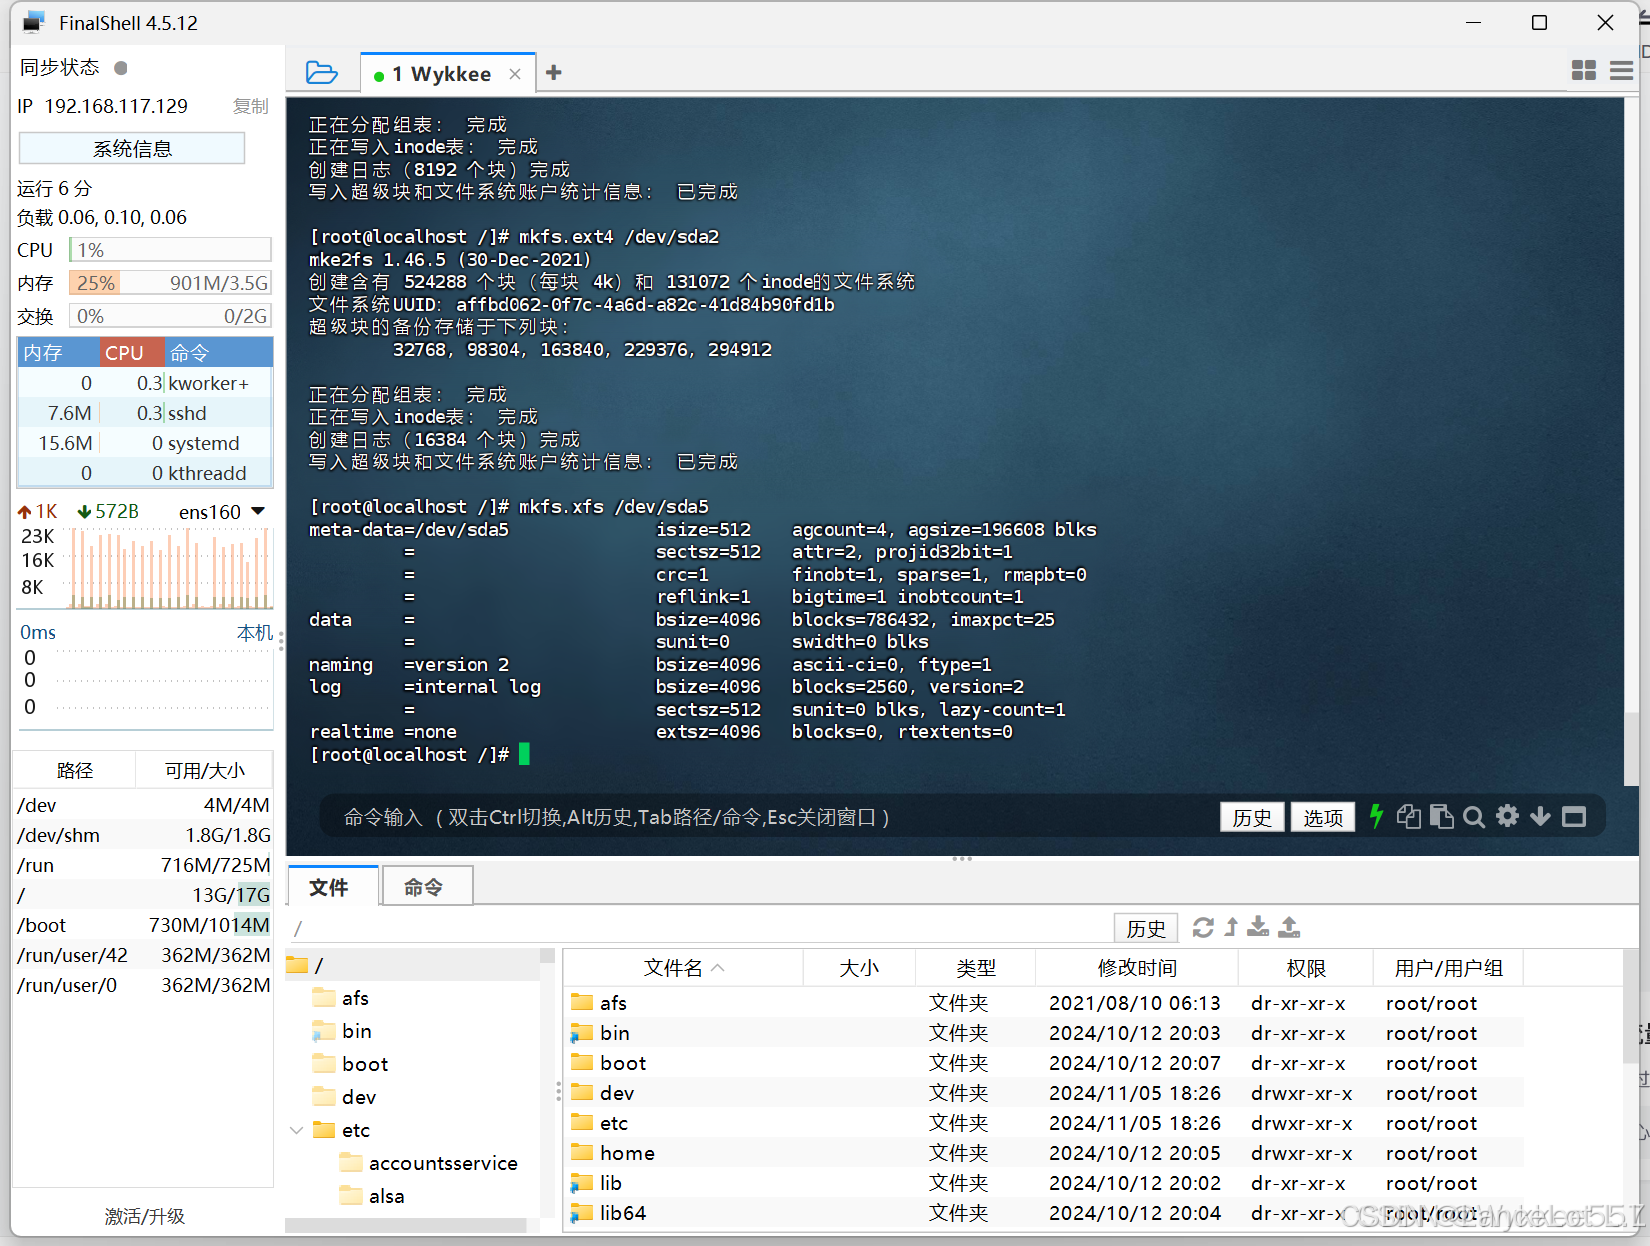Select the home folder row in file list
Viewport: 1650px width, 1246px height.
[1044, 1153]
